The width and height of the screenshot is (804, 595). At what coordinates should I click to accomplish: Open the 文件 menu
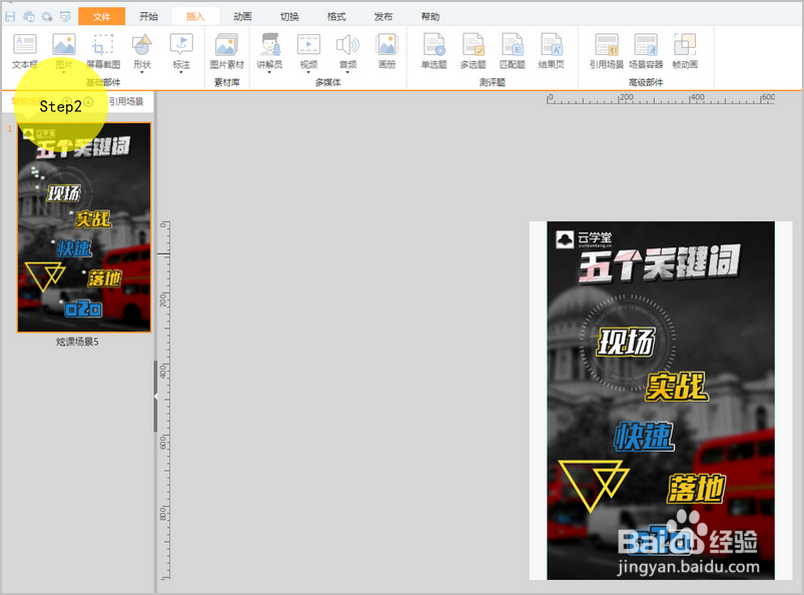pyautogui.click(x=102, y=16)
